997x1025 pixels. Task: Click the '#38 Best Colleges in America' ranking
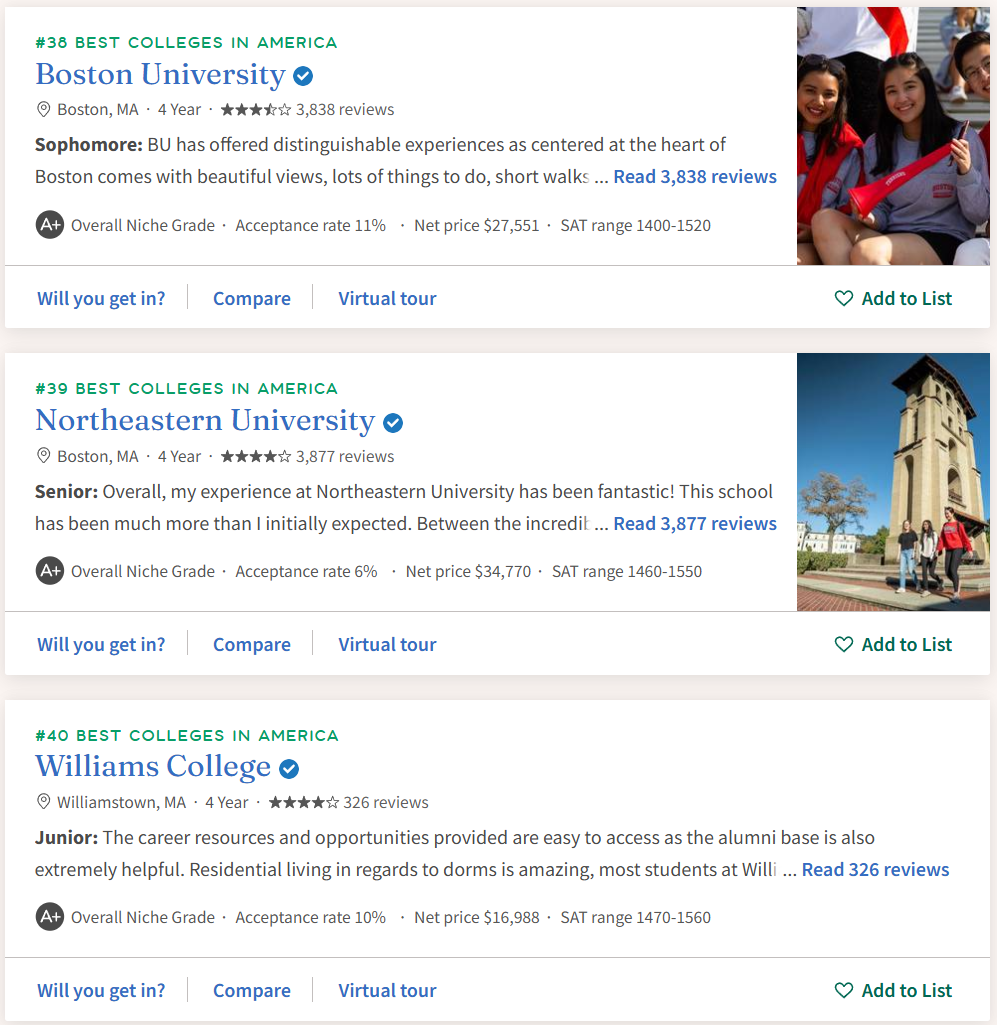[x=186, y=42]
